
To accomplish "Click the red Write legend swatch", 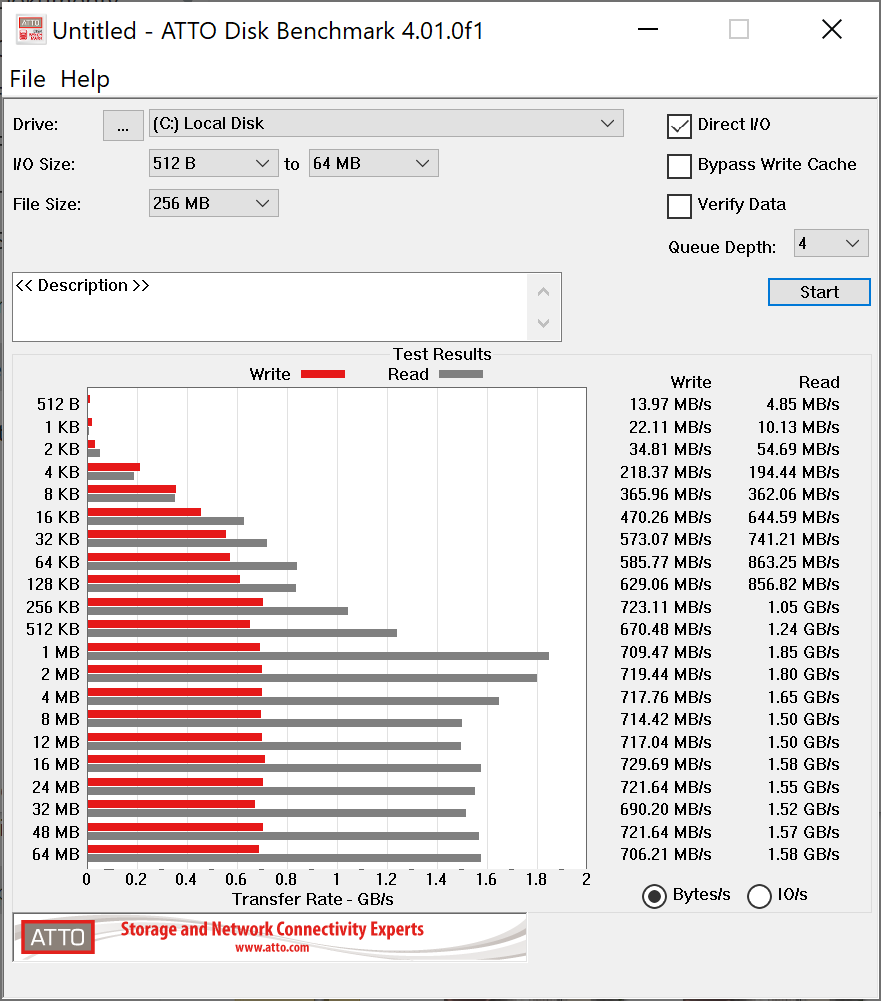I will [322, 374].
